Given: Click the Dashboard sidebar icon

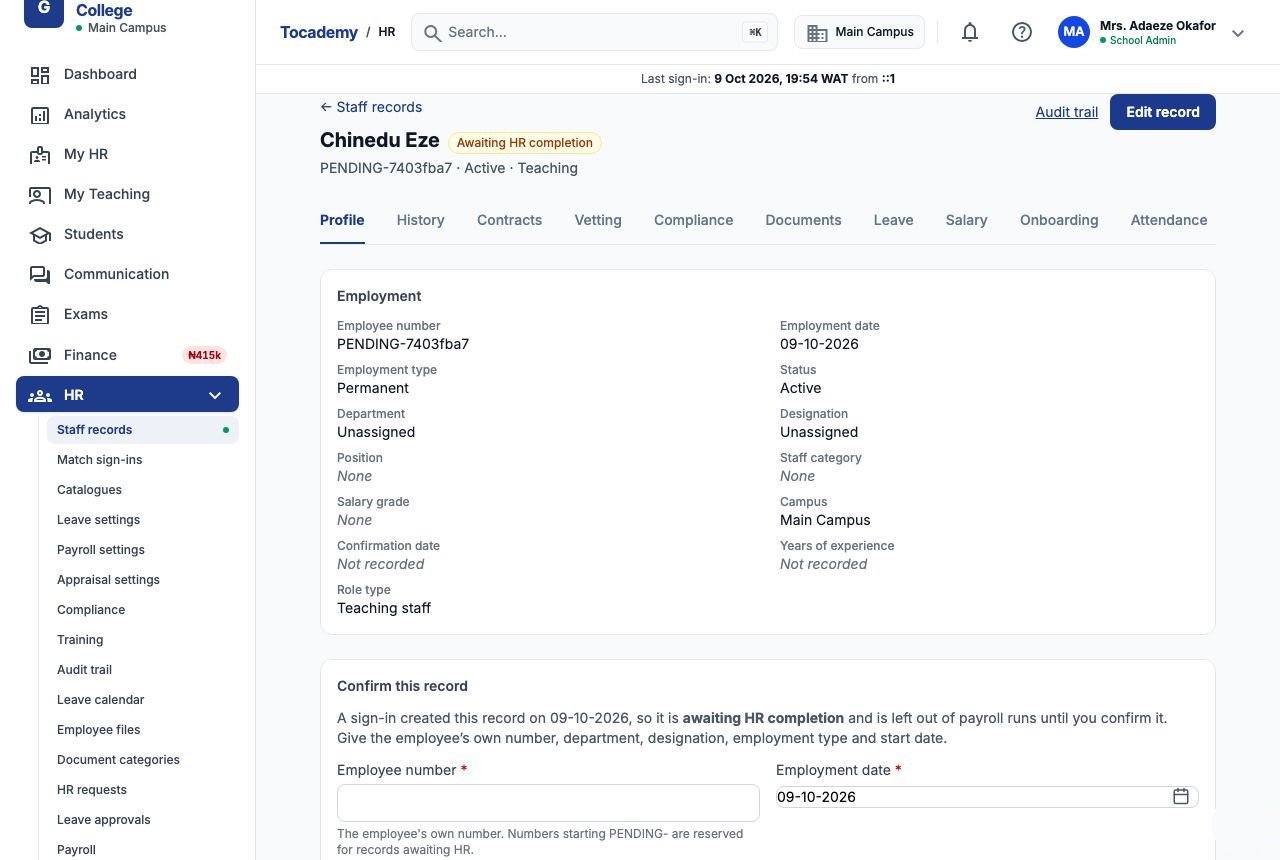Looking at the screenshot, I should (x=40, y=74).
